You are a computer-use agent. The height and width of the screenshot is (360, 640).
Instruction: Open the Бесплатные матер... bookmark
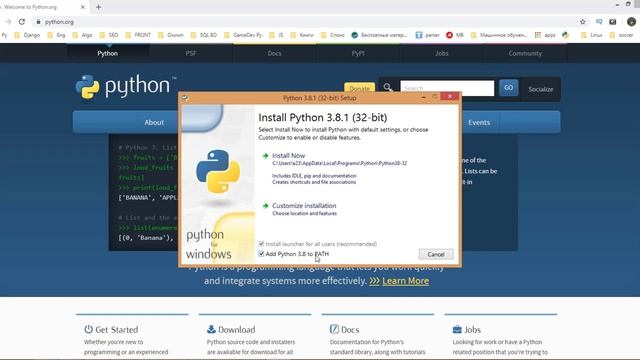click(379, 35)
